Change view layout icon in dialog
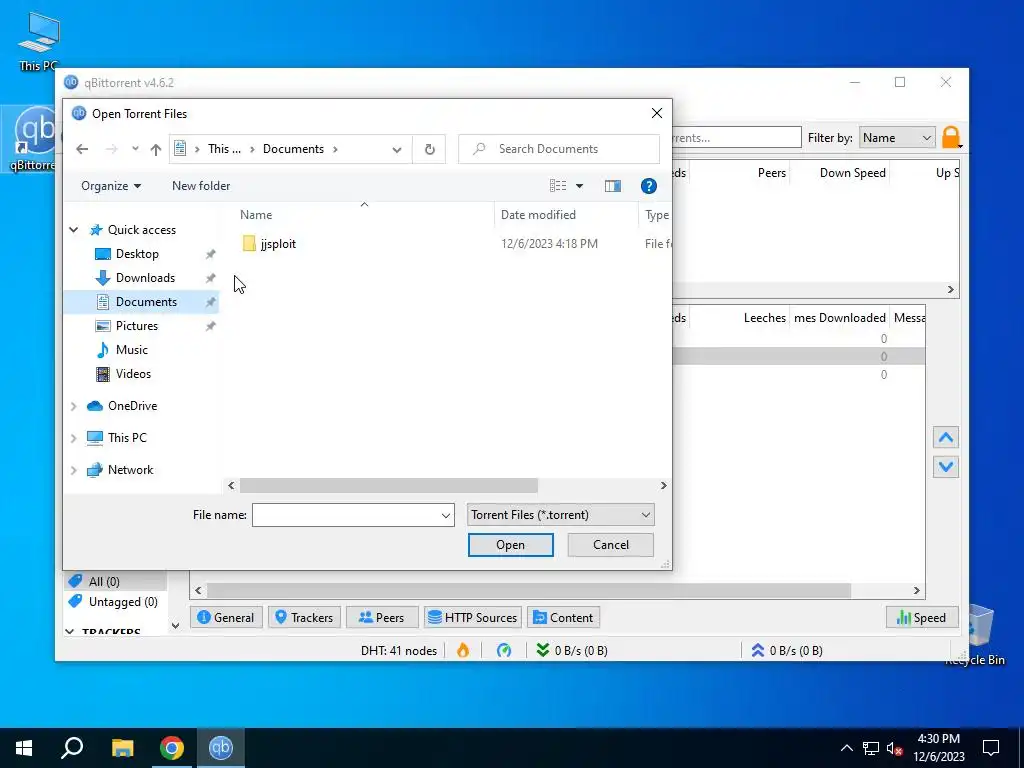Viewport: 1024px width, 768px height. tap(558, 186)
